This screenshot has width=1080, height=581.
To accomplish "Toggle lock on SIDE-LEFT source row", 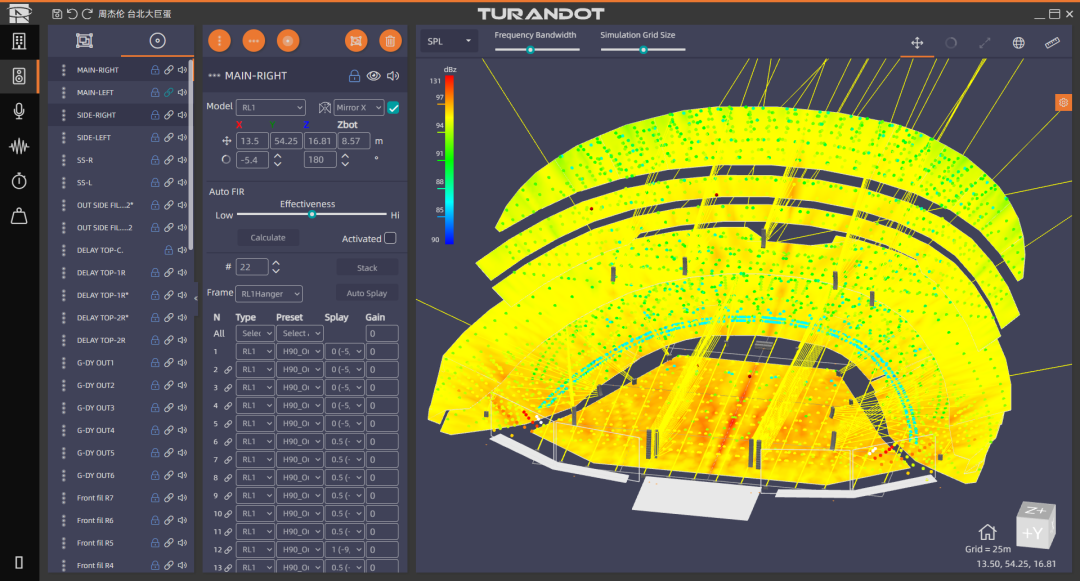I will click(155, 138).
